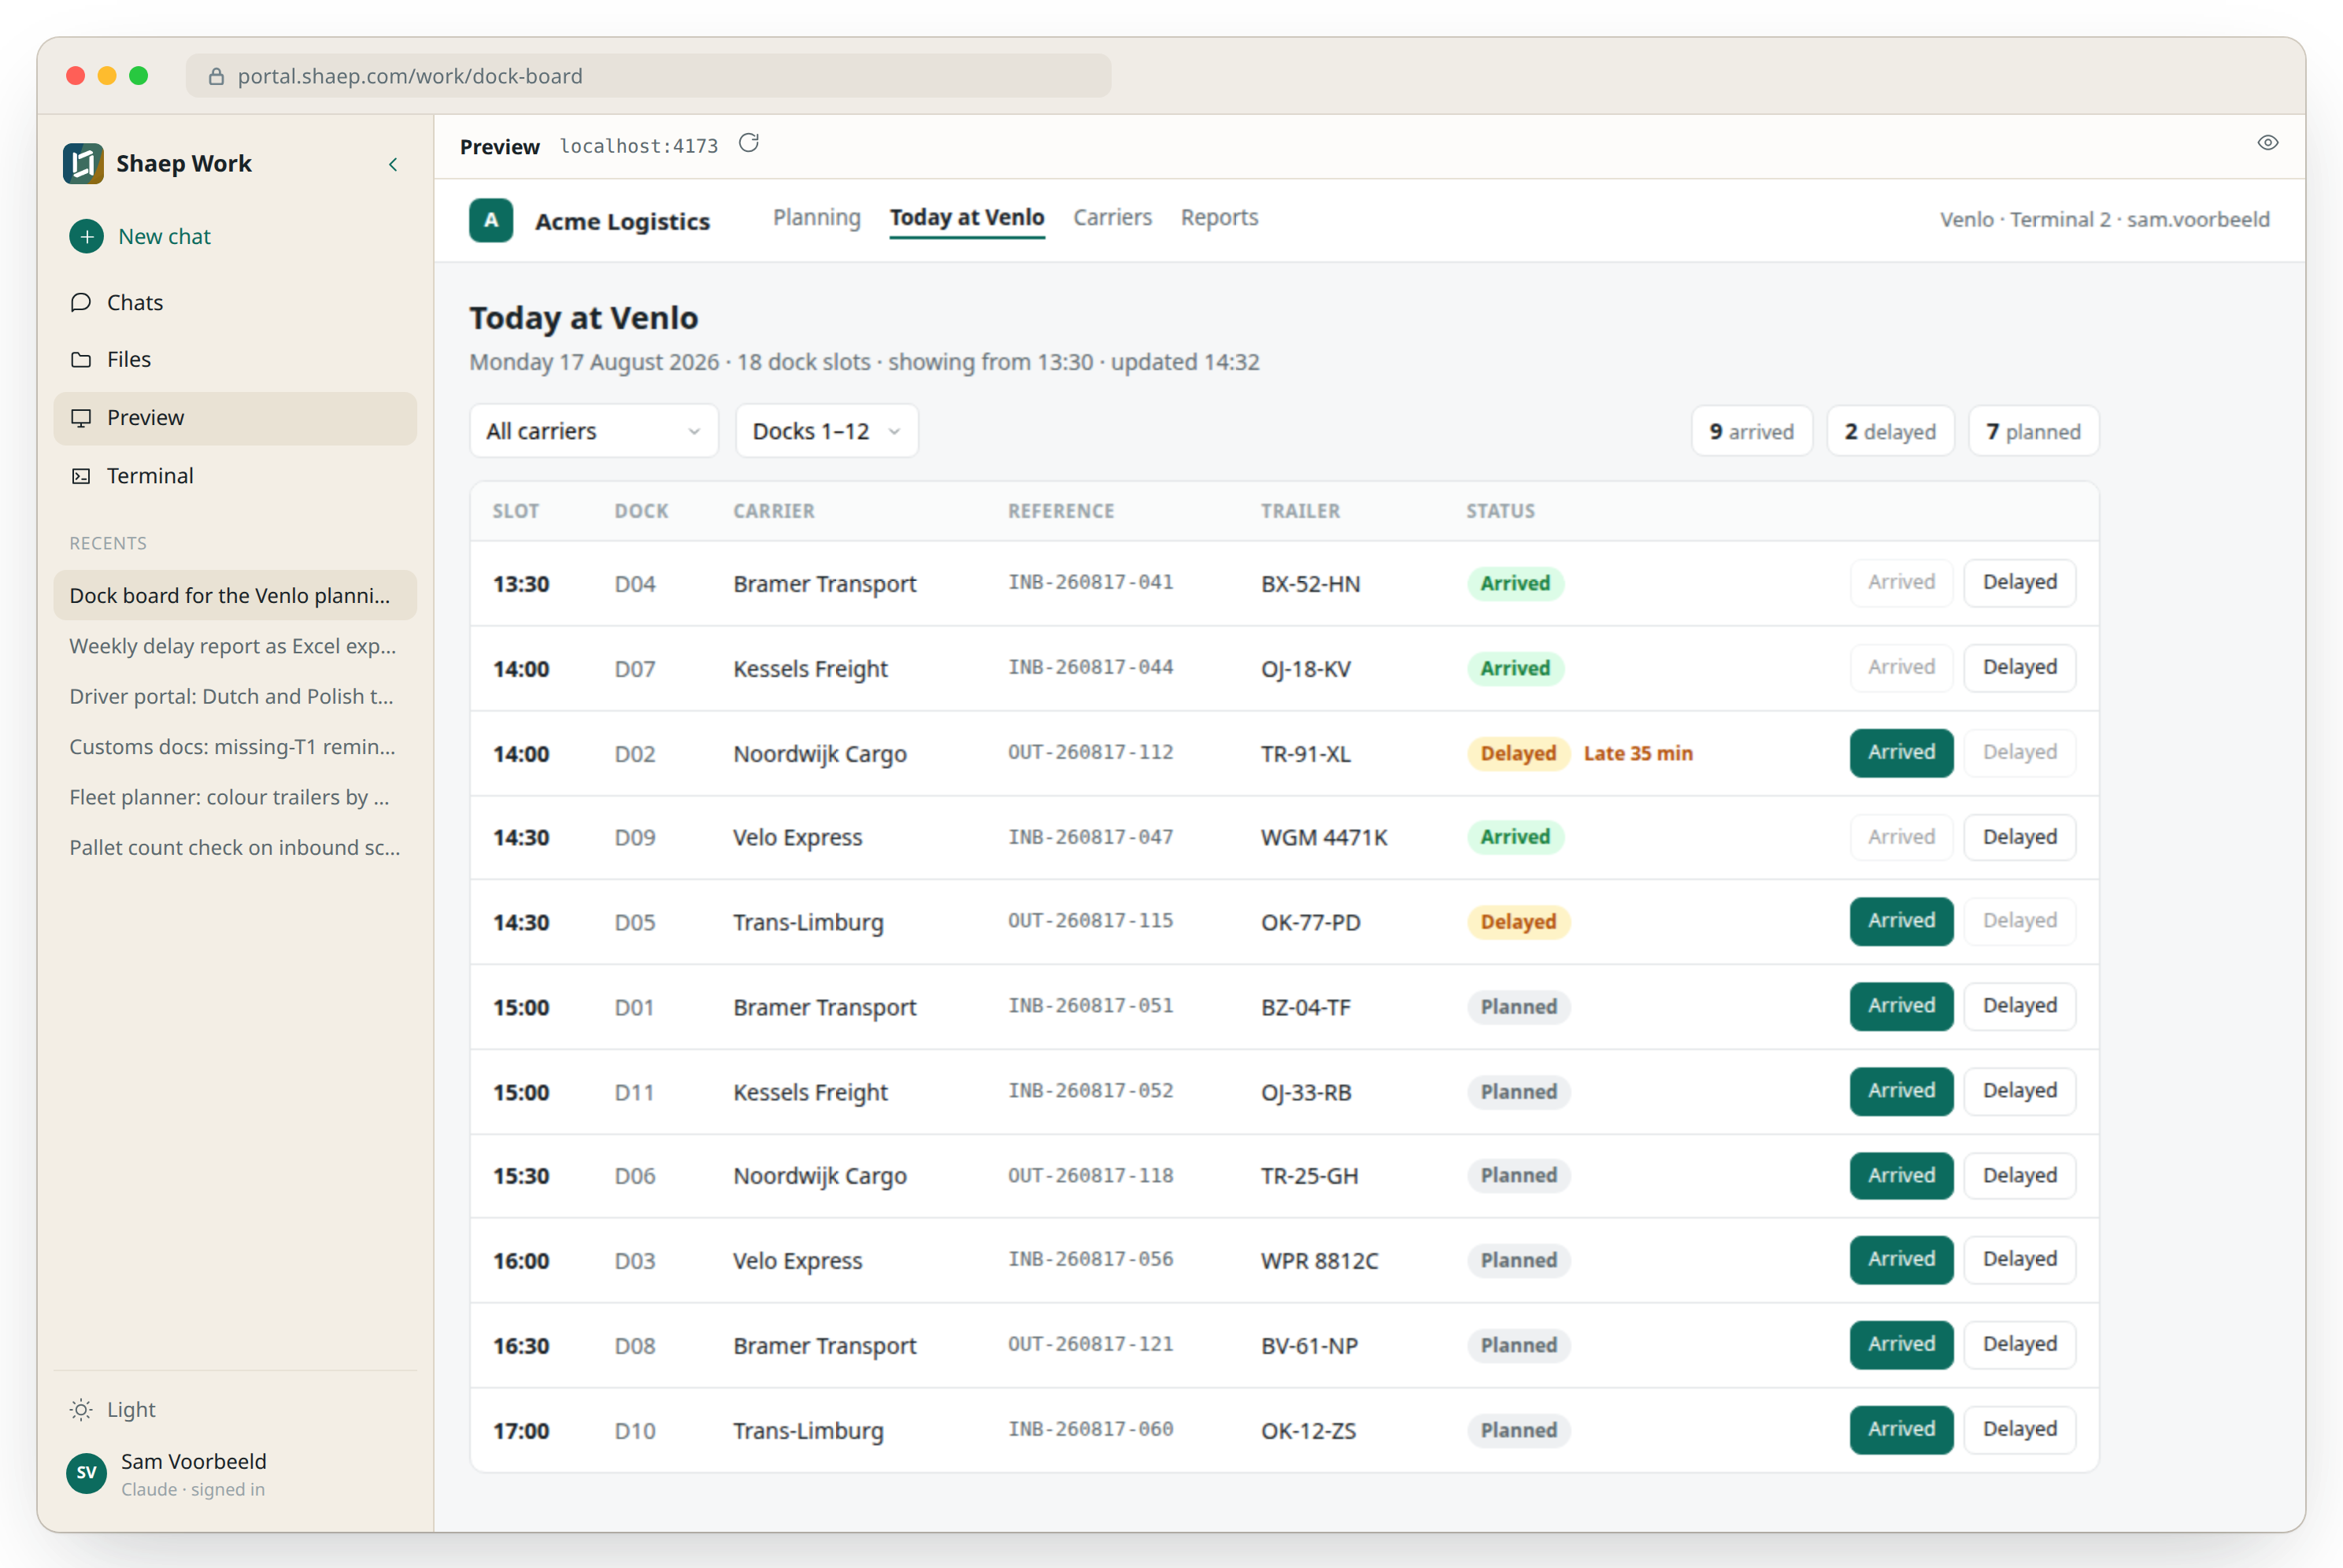Image resolution: width=2343 pixels, height=1568 pixels.
Task: Open the Docks 1–12 dropdown
Action: click(827, 431)
